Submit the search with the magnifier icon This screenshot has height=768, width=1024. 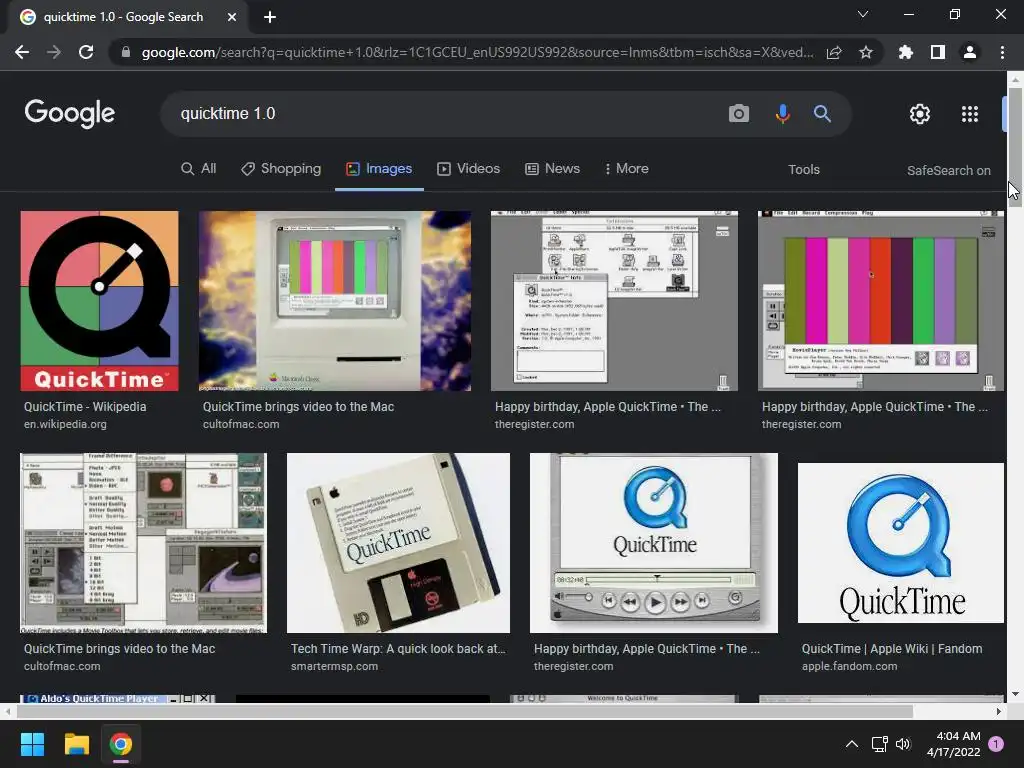tap(822, 114)
